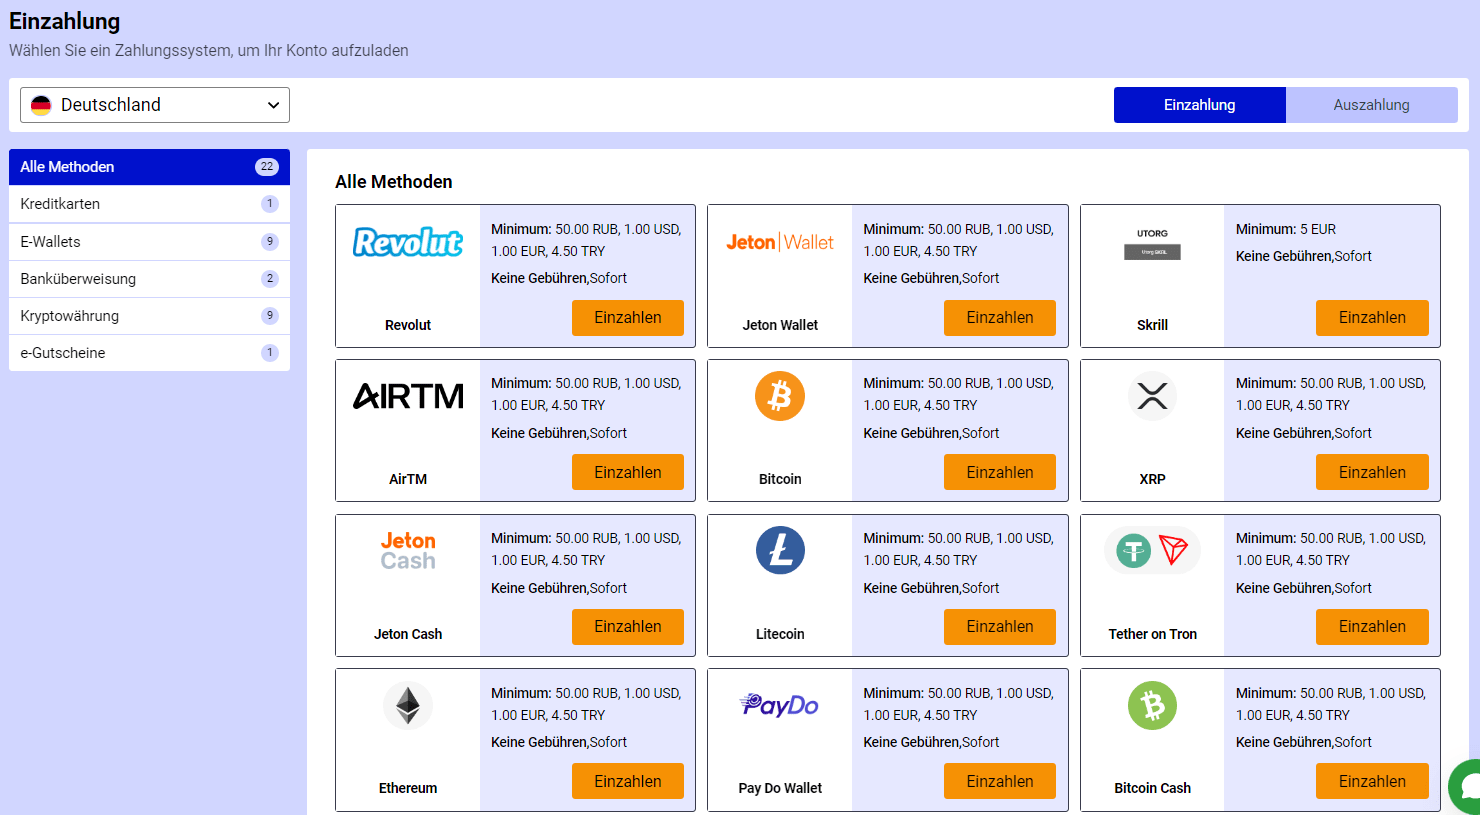Click the 'XRP' name label

point(1152,479)
